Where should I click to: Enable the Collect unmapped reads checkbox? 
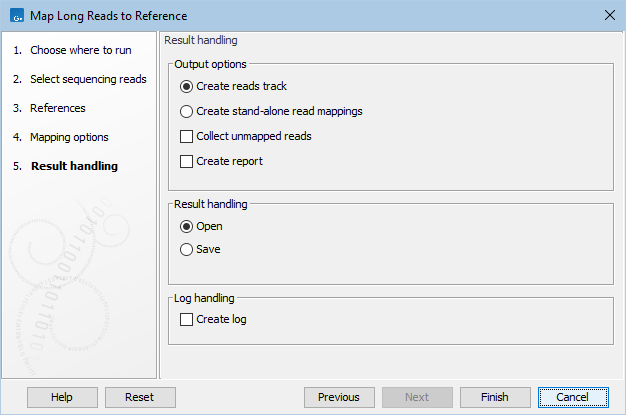(187, 136)
